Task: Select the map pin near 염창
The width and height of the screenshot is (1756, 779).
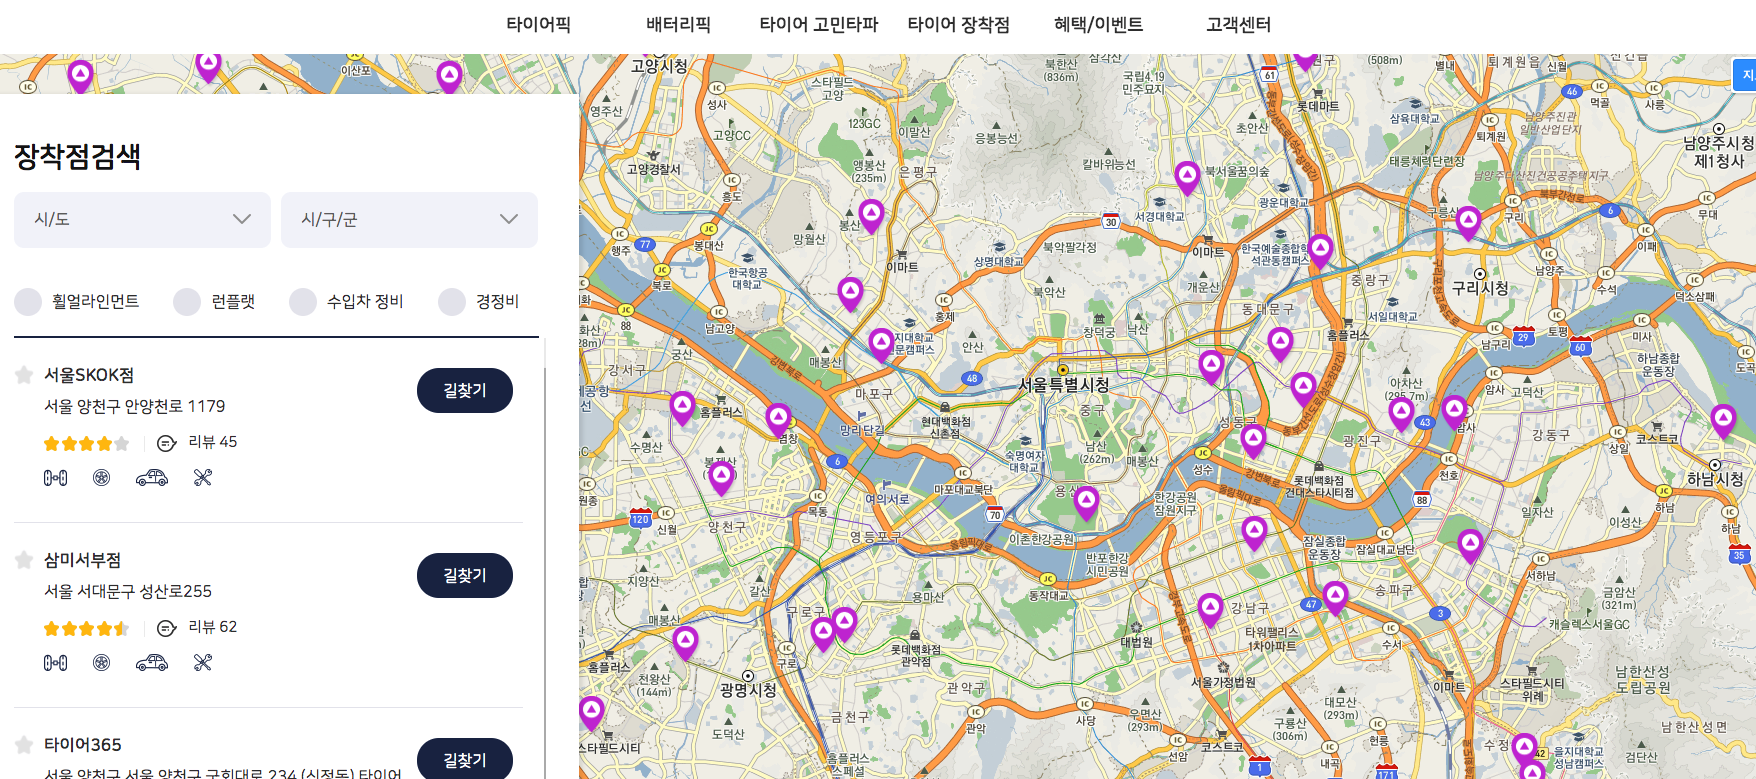Action: [x=778, y=420]
